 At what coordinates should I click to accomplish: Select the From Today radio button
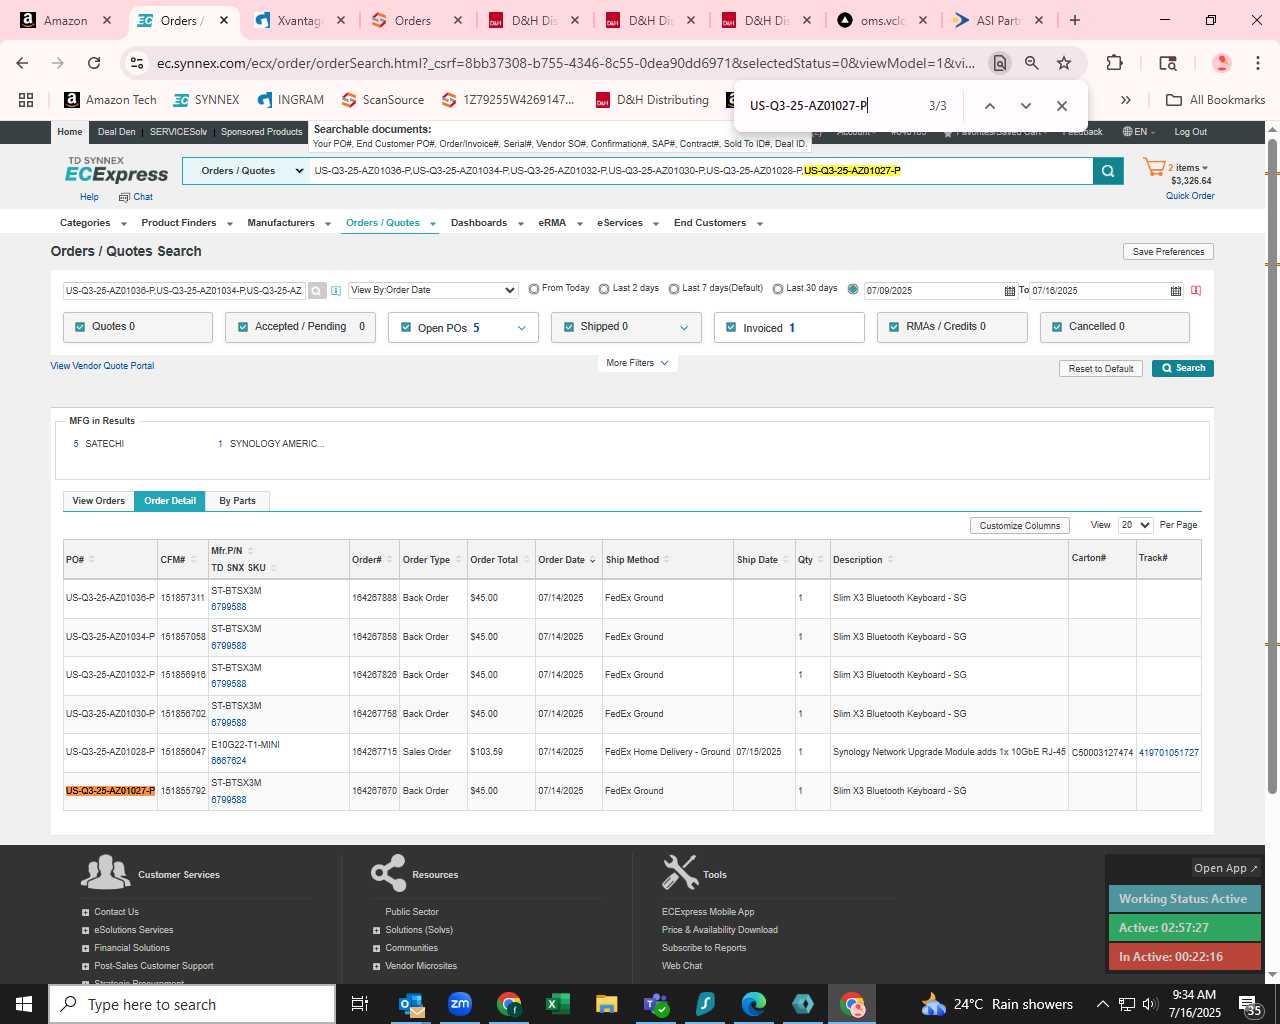click(534, 289)
